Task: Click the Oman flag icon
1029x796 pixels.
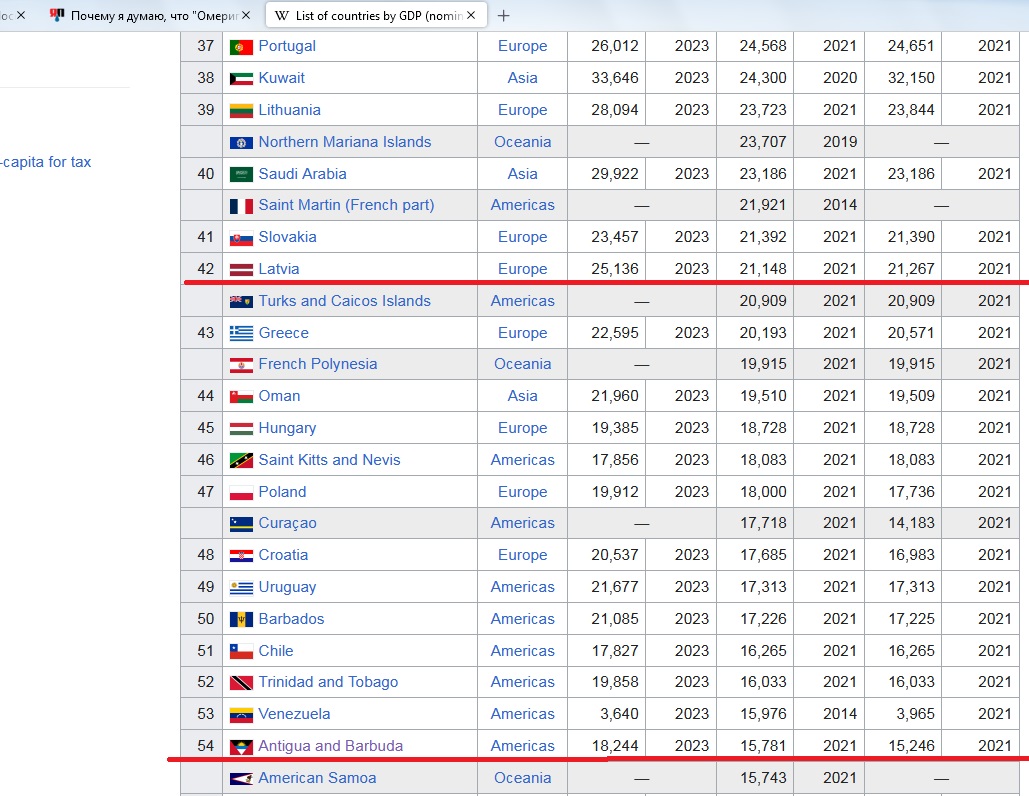Action: coord(241,397)
